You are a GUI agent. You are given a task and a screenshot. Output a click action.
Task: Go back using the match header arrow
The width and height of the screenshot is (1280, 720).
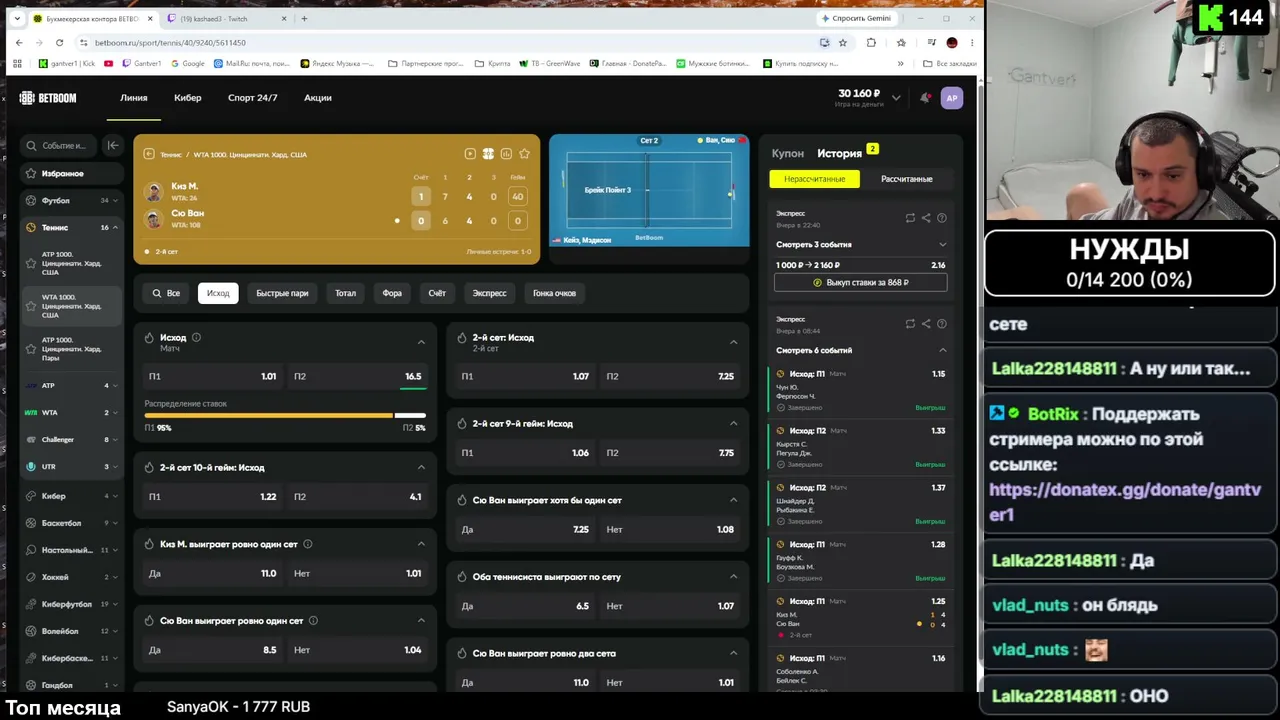(149, 154)
